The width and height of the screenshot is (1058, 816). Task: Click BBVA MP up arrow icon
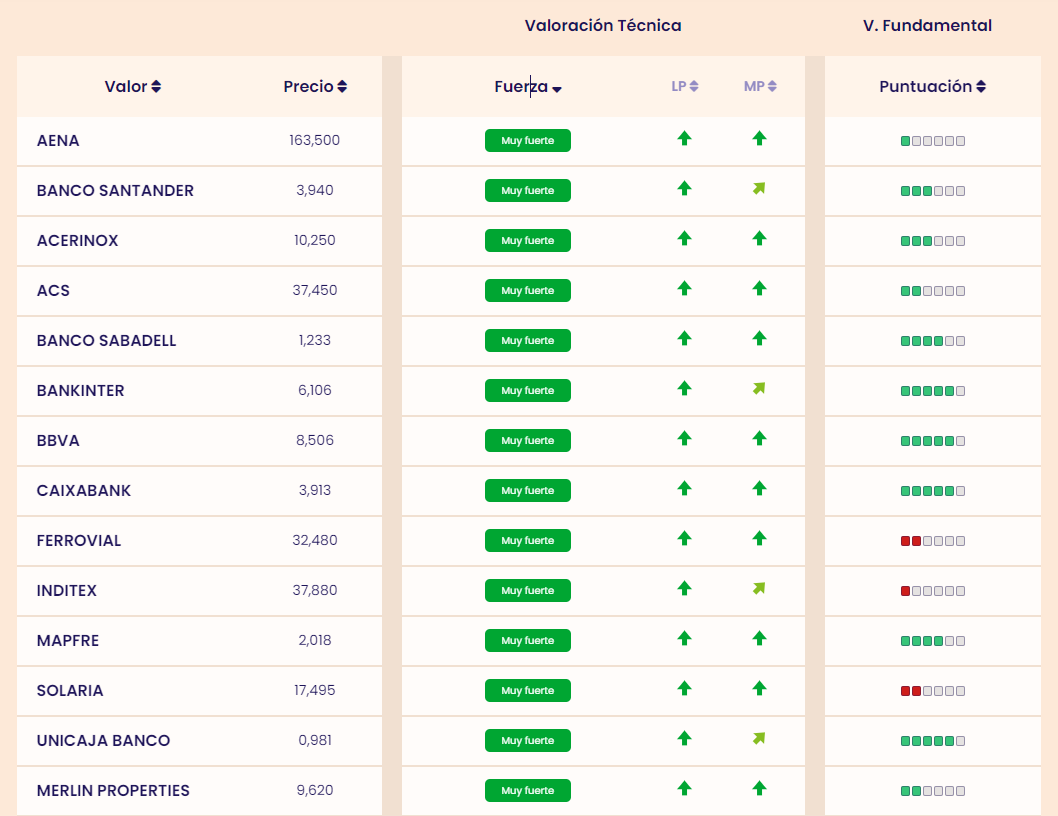tap(759, 438)
